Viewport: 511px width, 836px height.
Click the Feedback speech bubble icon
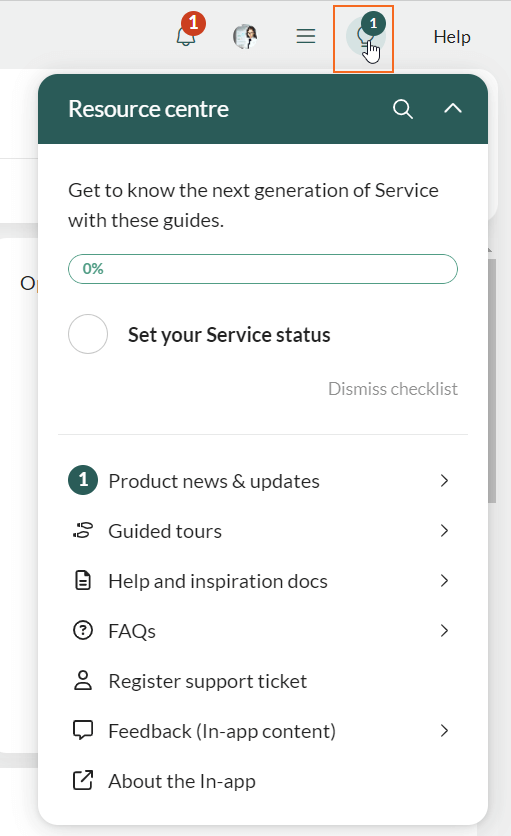click(83, 730)
